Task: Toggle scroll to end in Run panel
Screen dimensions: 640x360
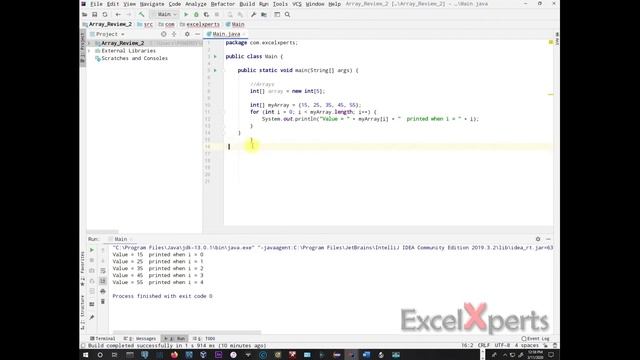Action: pos(103,281)
